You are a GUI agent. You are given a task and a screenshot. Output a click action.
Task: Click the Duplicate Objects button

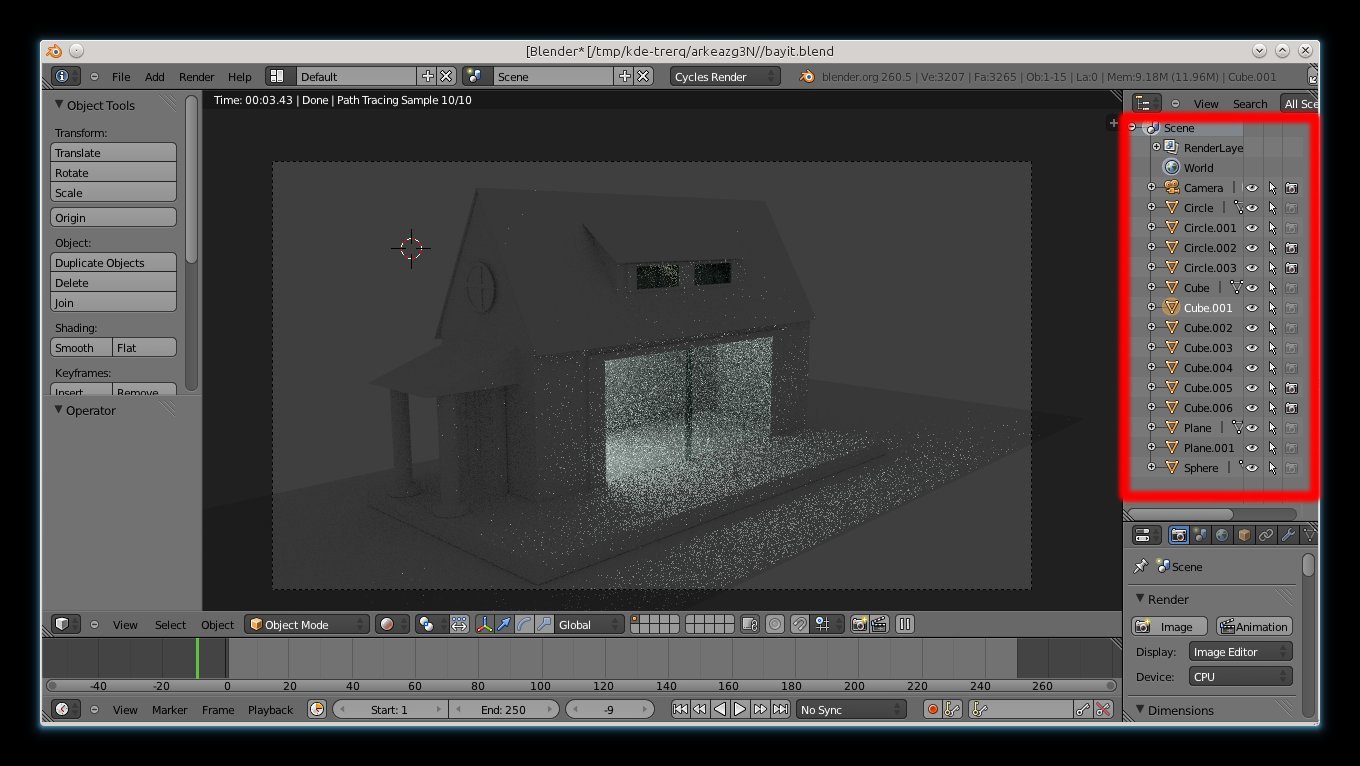113,263
